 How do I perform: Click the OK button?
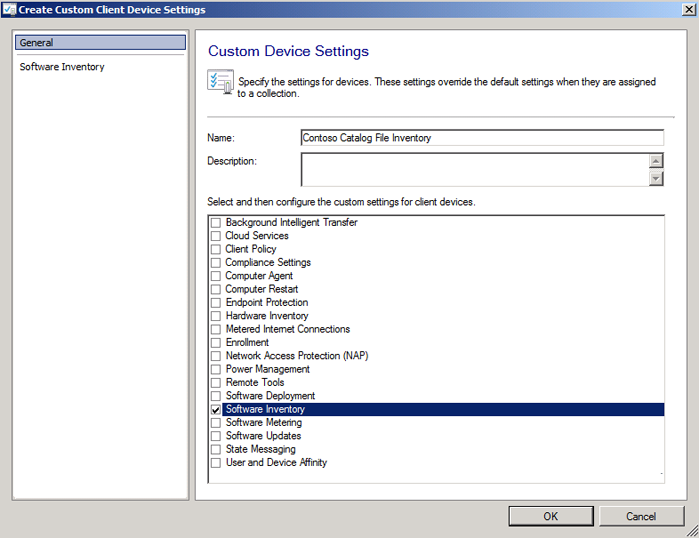point(550,516)
